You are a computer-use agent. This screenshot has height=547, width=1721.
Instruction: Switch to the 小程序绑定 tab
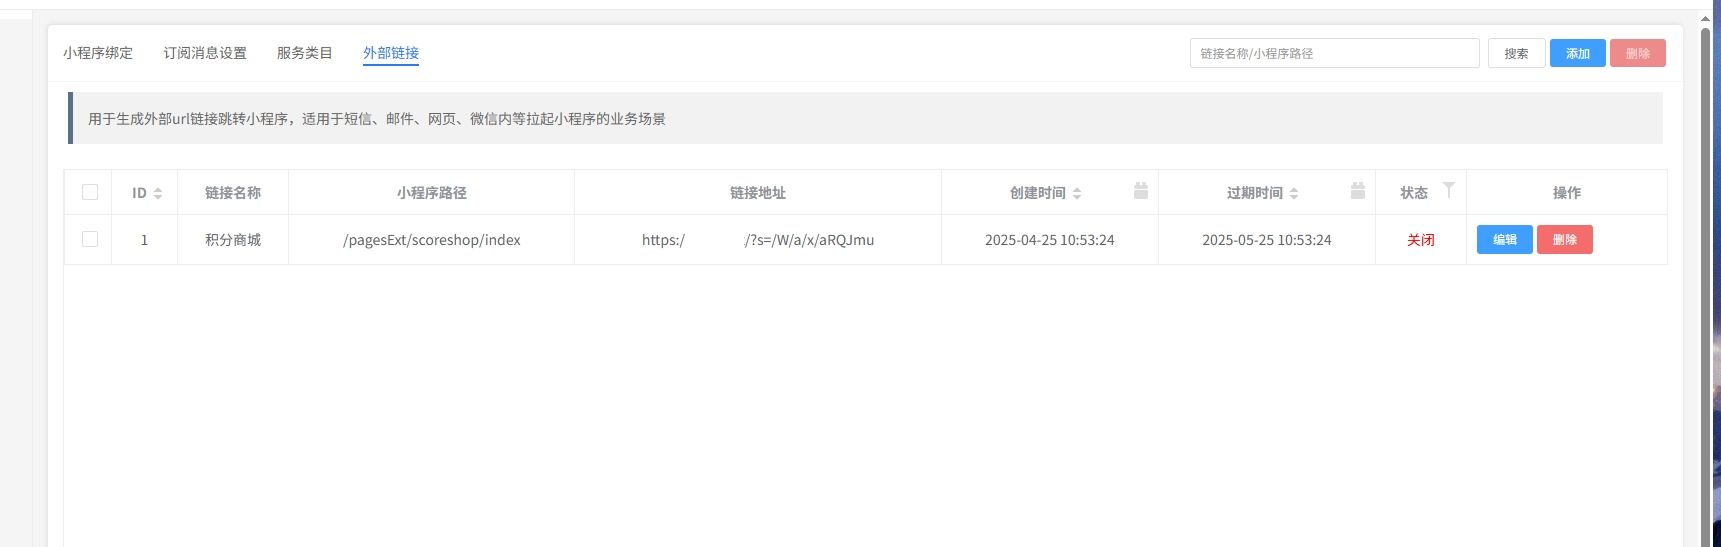tap(98, 53)
